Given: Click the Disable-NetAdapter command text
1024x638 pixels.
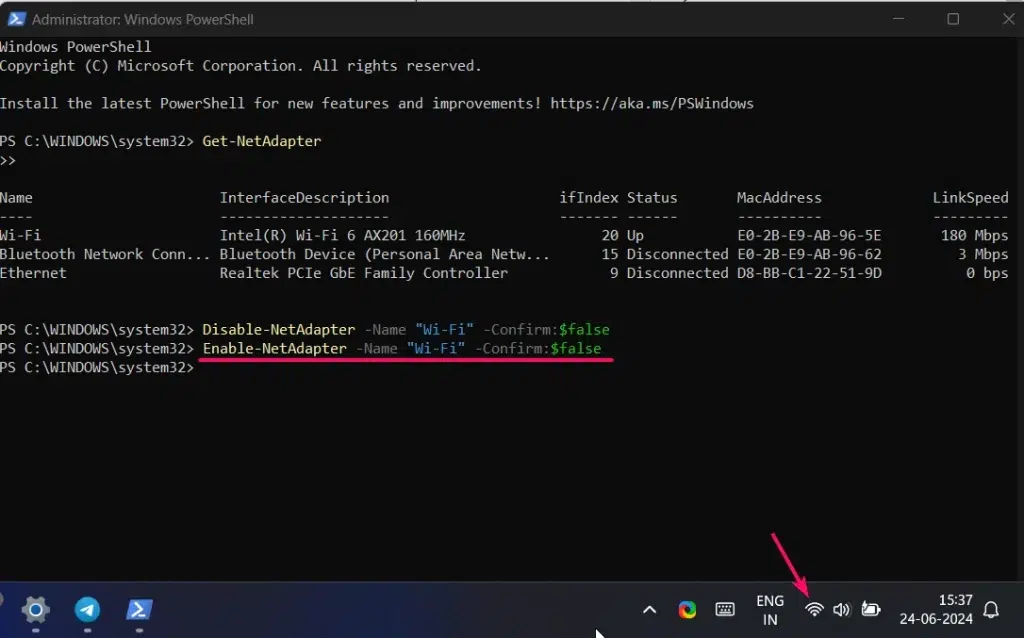Looking at the screenshot, I should click(279, 329).
